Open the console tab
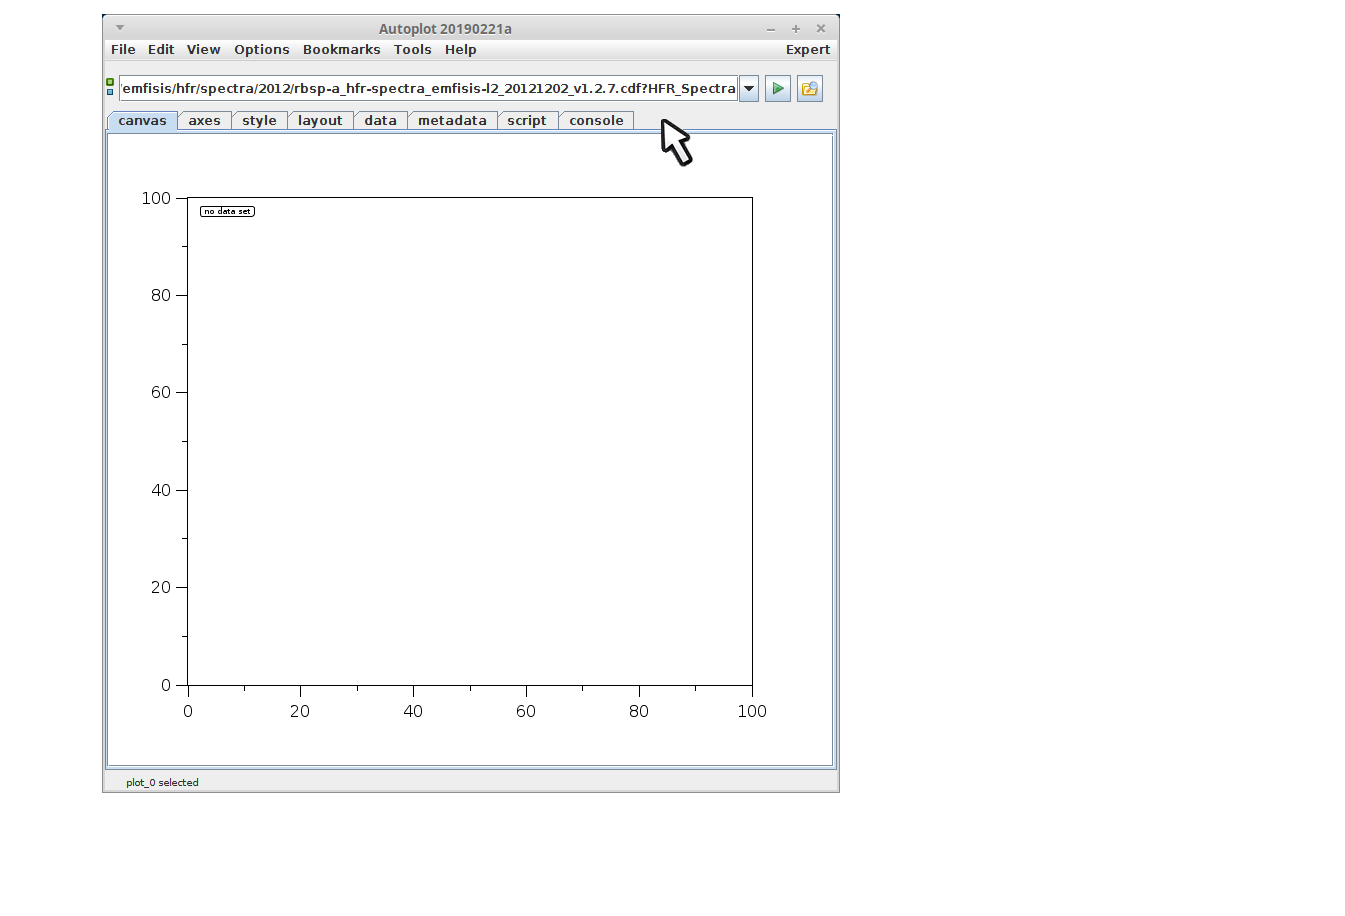This screenshot has height=916, width=1345. tap(596, 121)
